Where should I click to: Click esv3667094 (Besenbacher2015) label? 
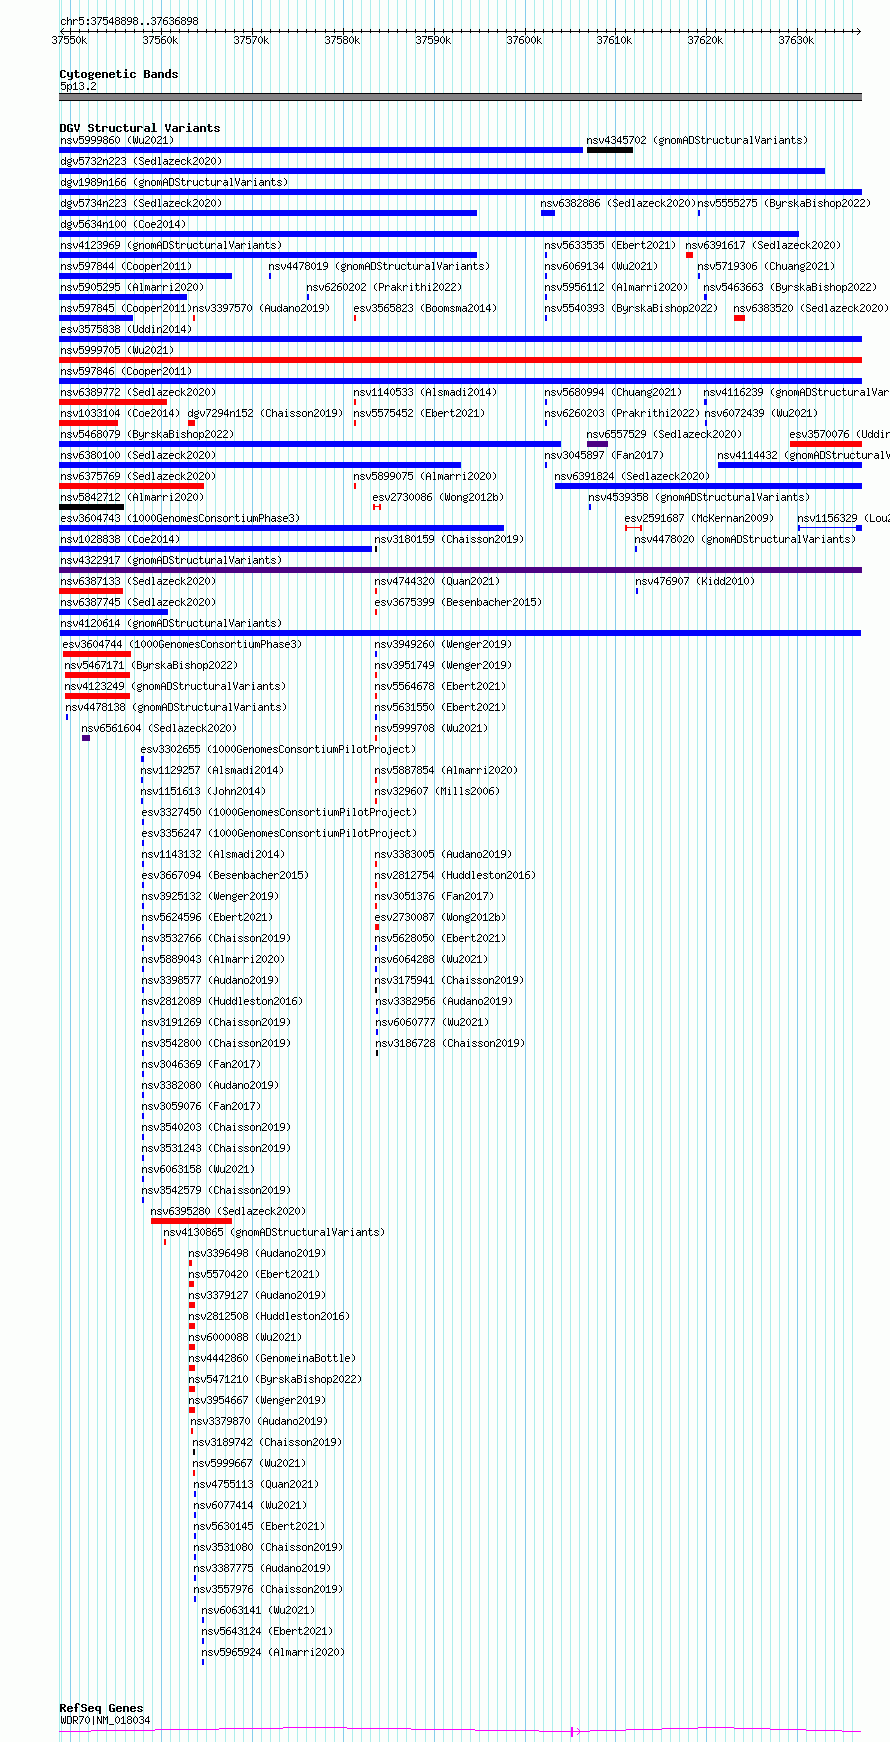225,876
